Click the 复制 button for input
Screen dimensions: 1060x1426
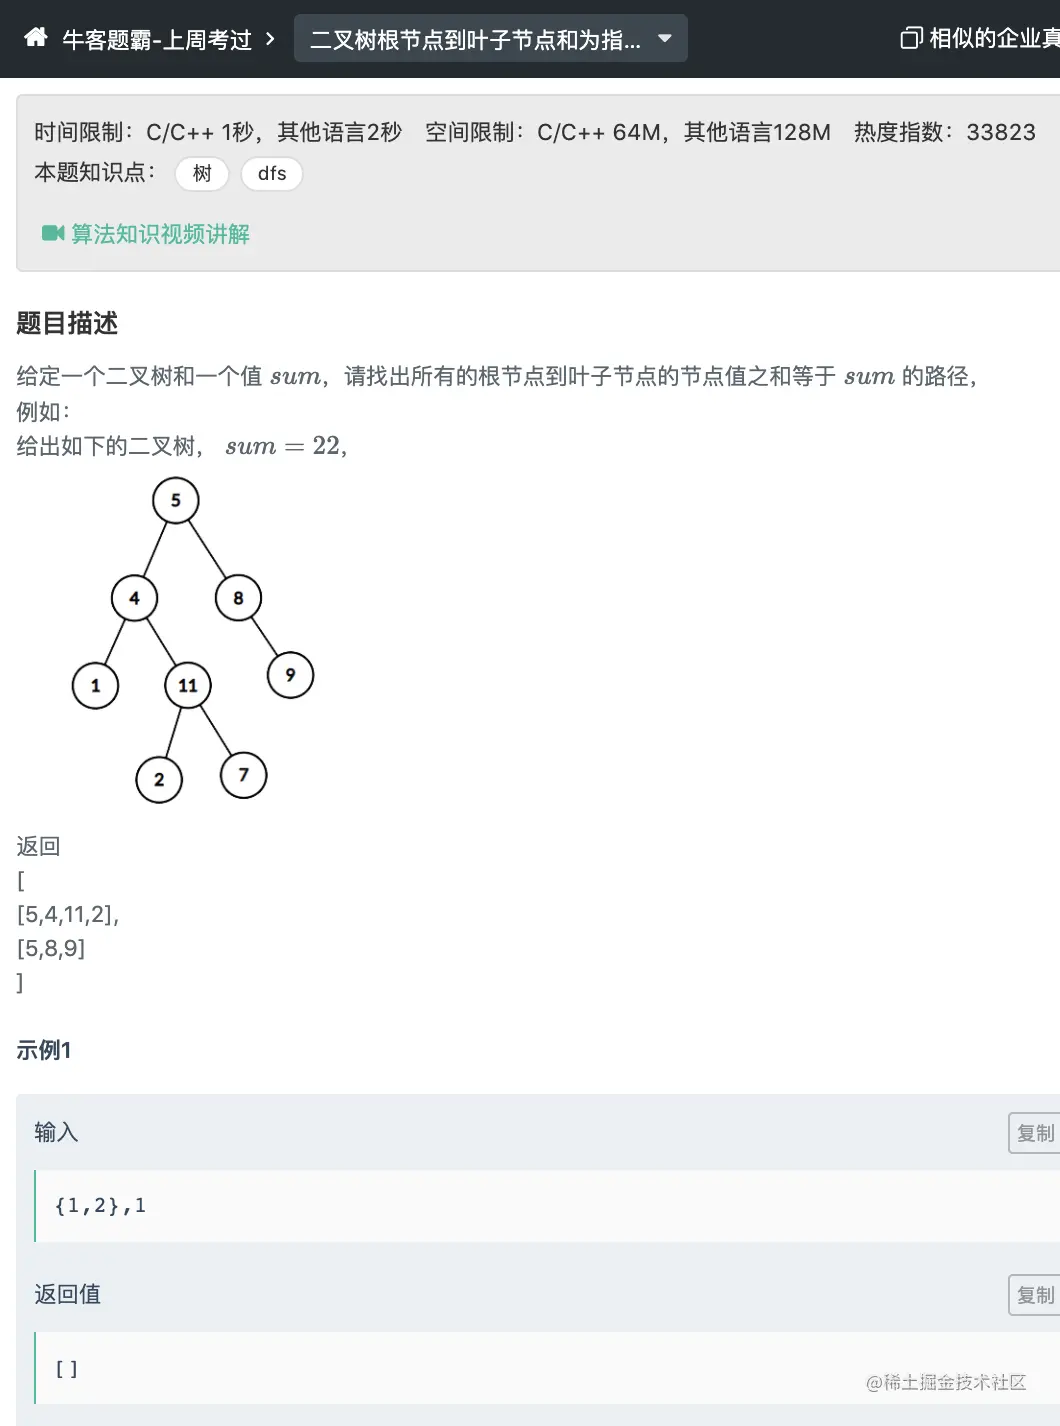click(1034, 1133)
